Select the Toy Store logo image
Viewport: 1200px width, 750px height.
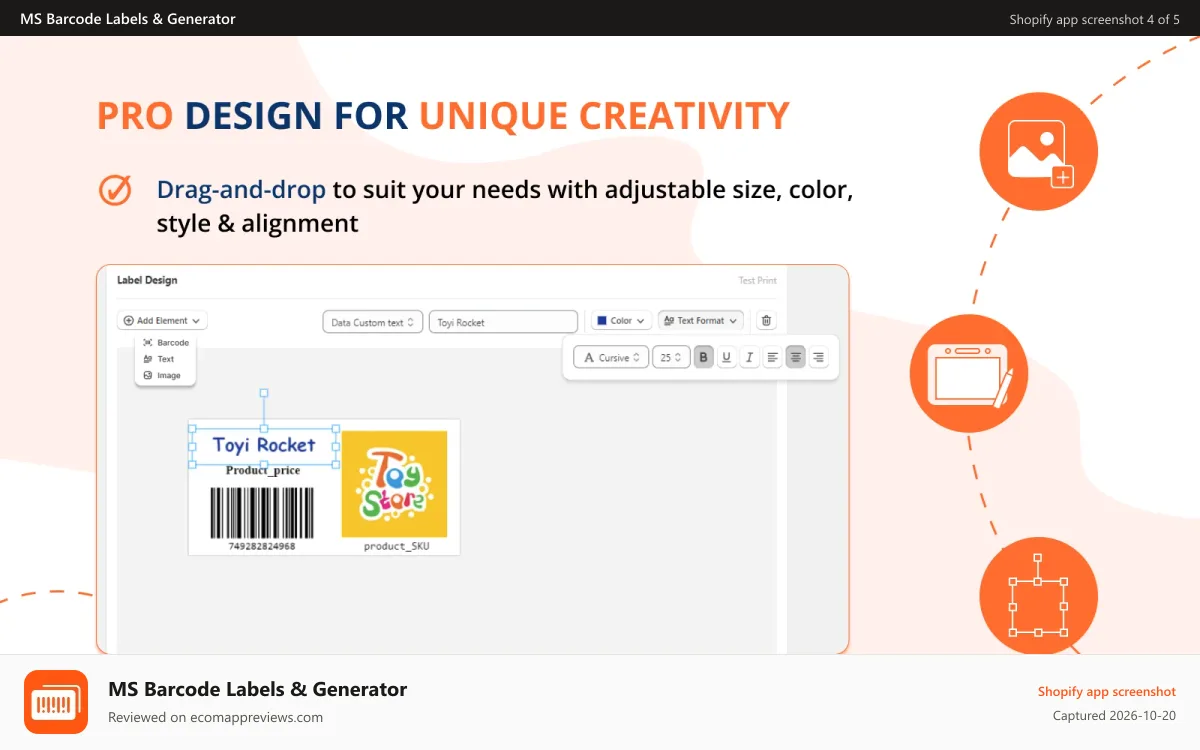[394, 484]
